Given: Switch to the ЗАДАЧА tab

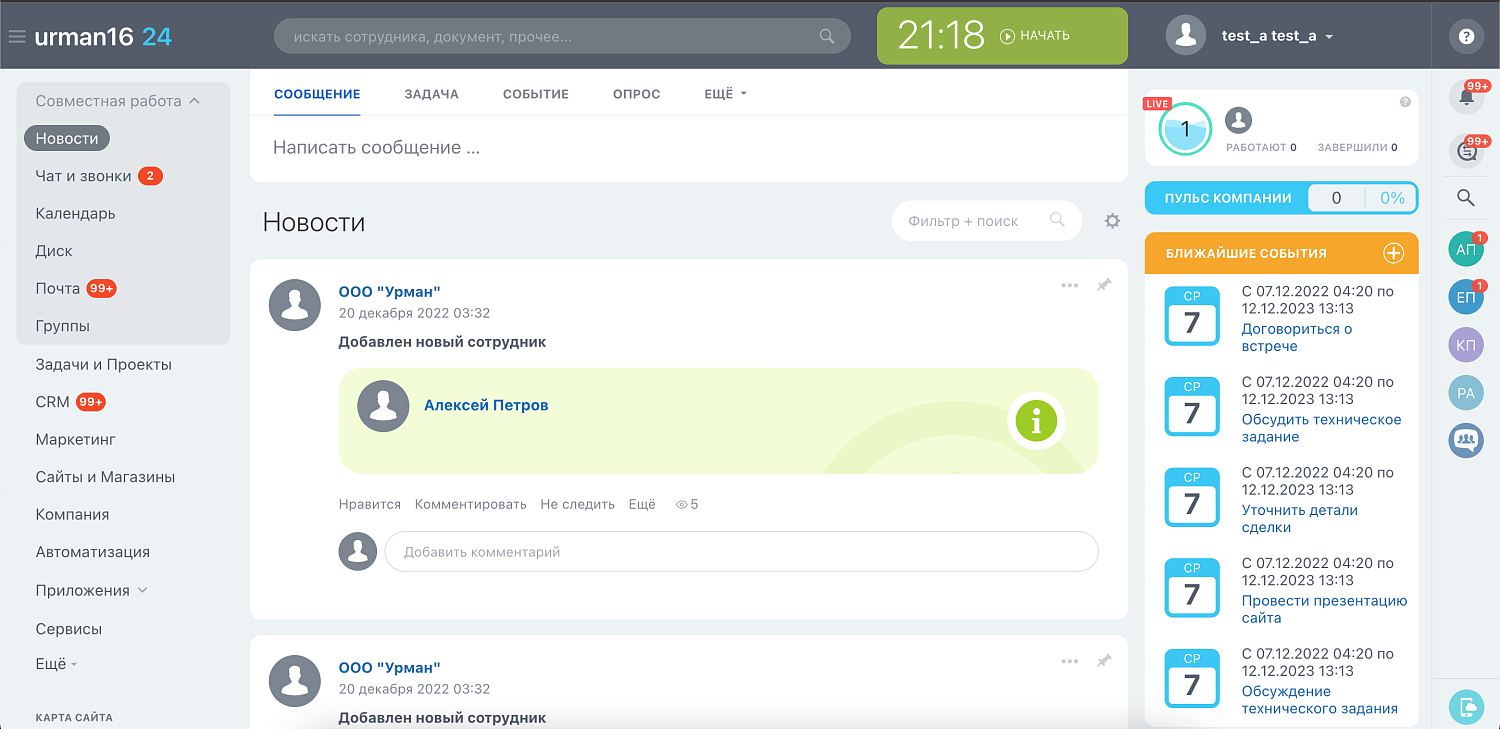Looking at the screenshot, I should (x=431, y=93).
